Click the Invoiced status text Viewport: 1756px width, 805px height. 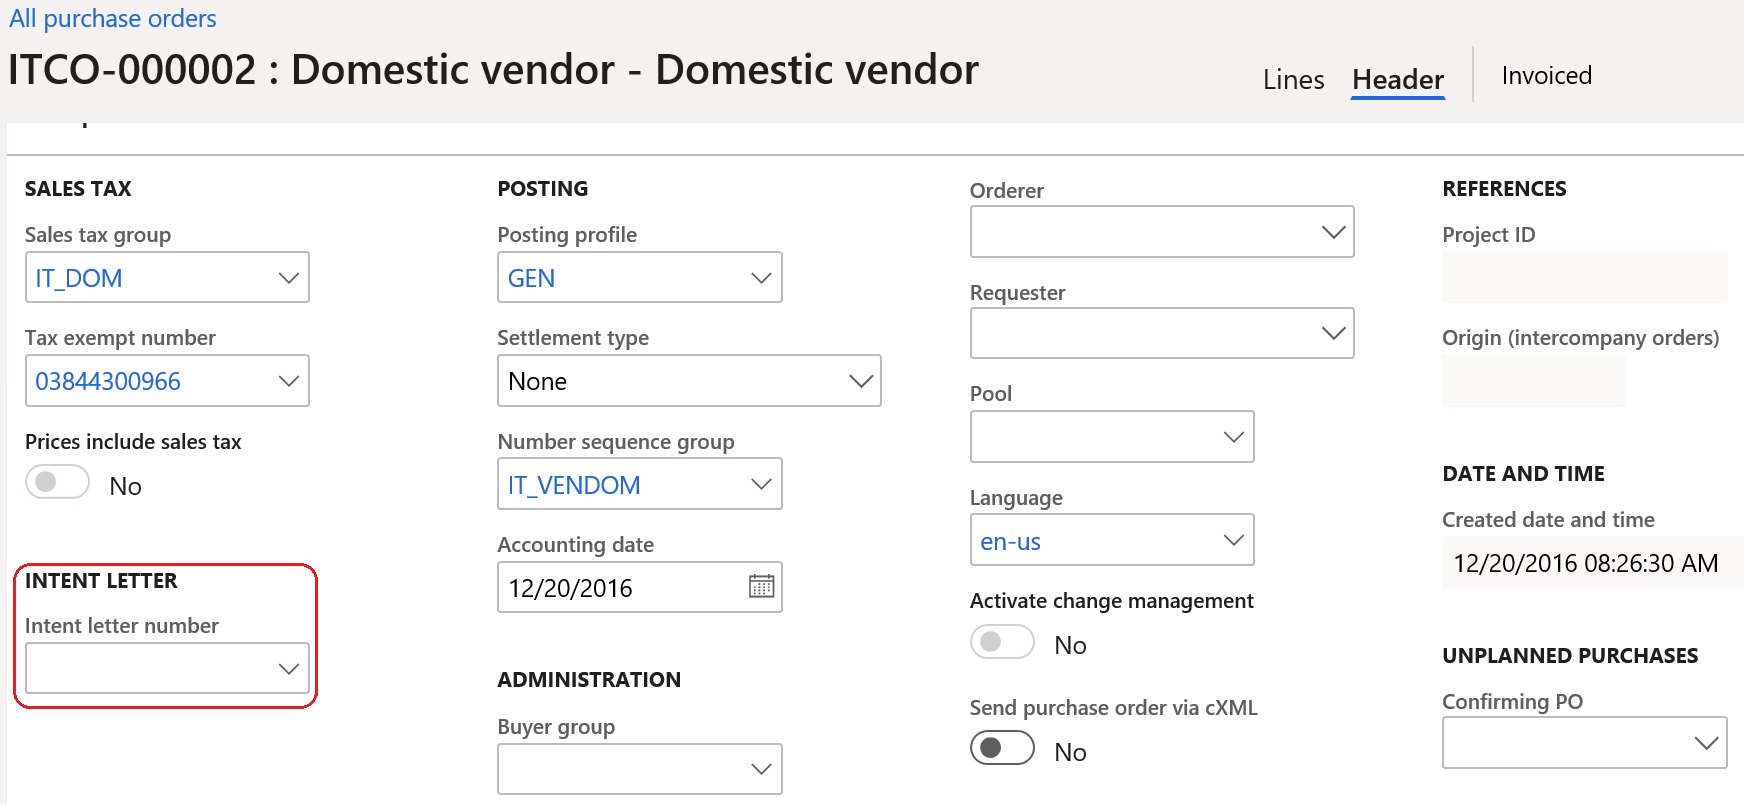[x=1546, y=76]
